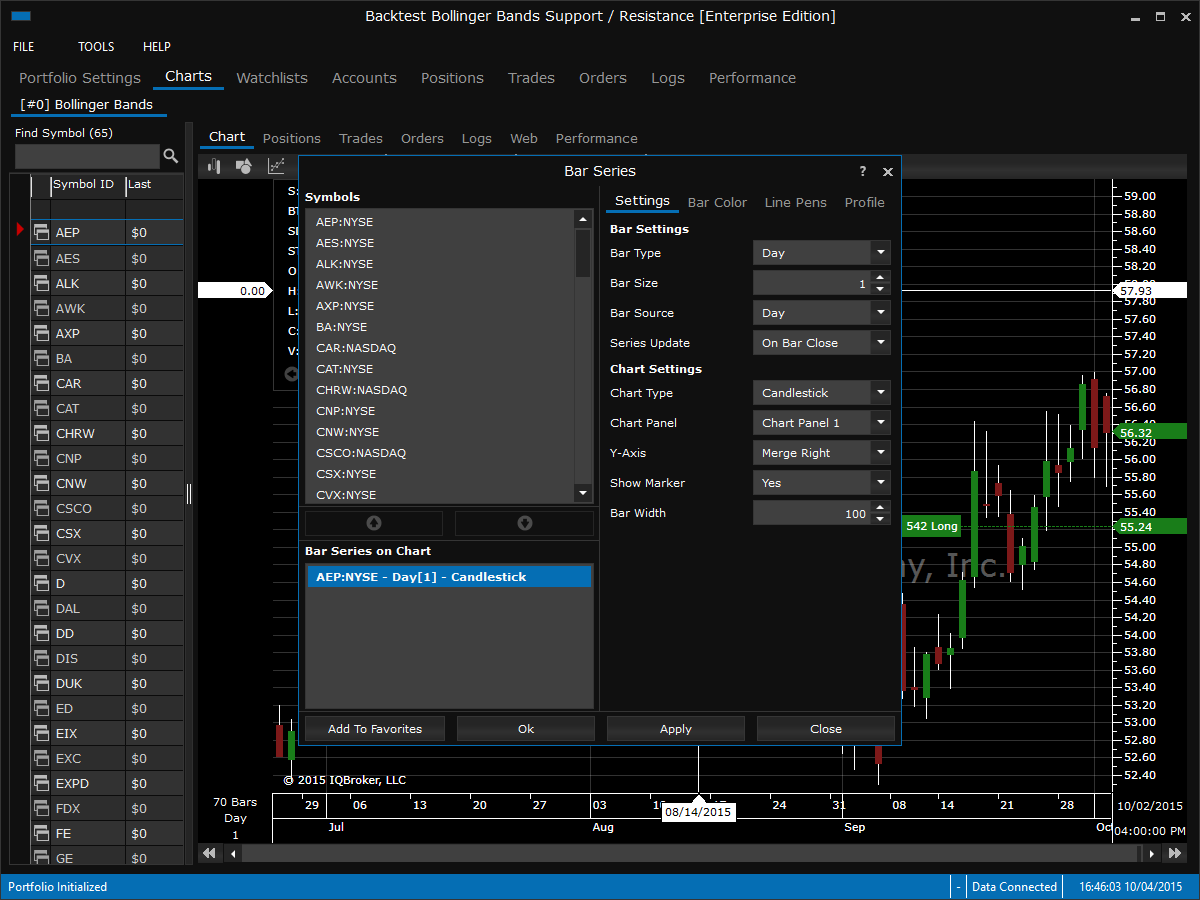Open the drawing shapes toolbar icon

click(244, 166)
